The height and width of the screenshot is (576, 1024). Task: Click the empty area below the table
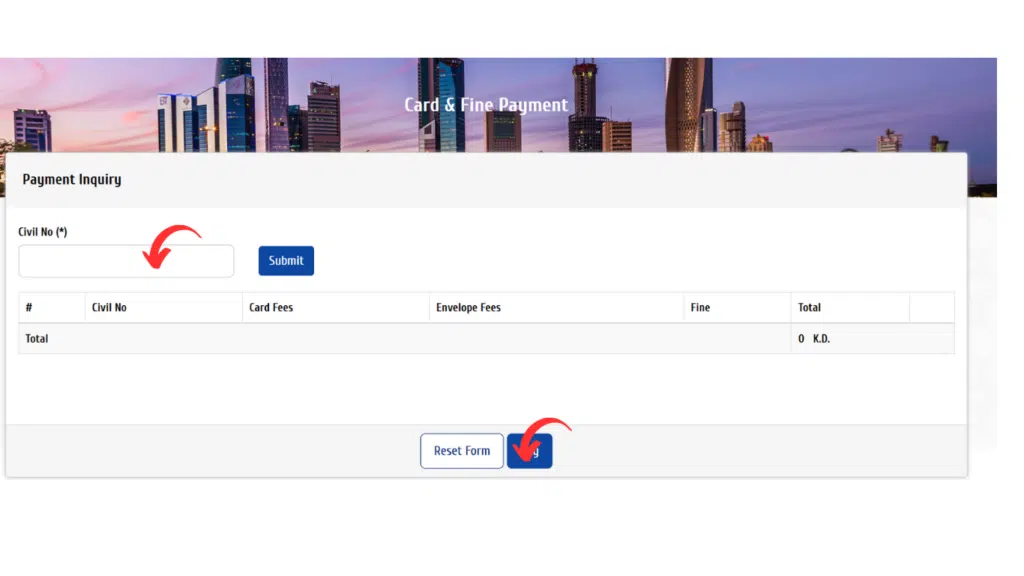(x=486, y=390)
